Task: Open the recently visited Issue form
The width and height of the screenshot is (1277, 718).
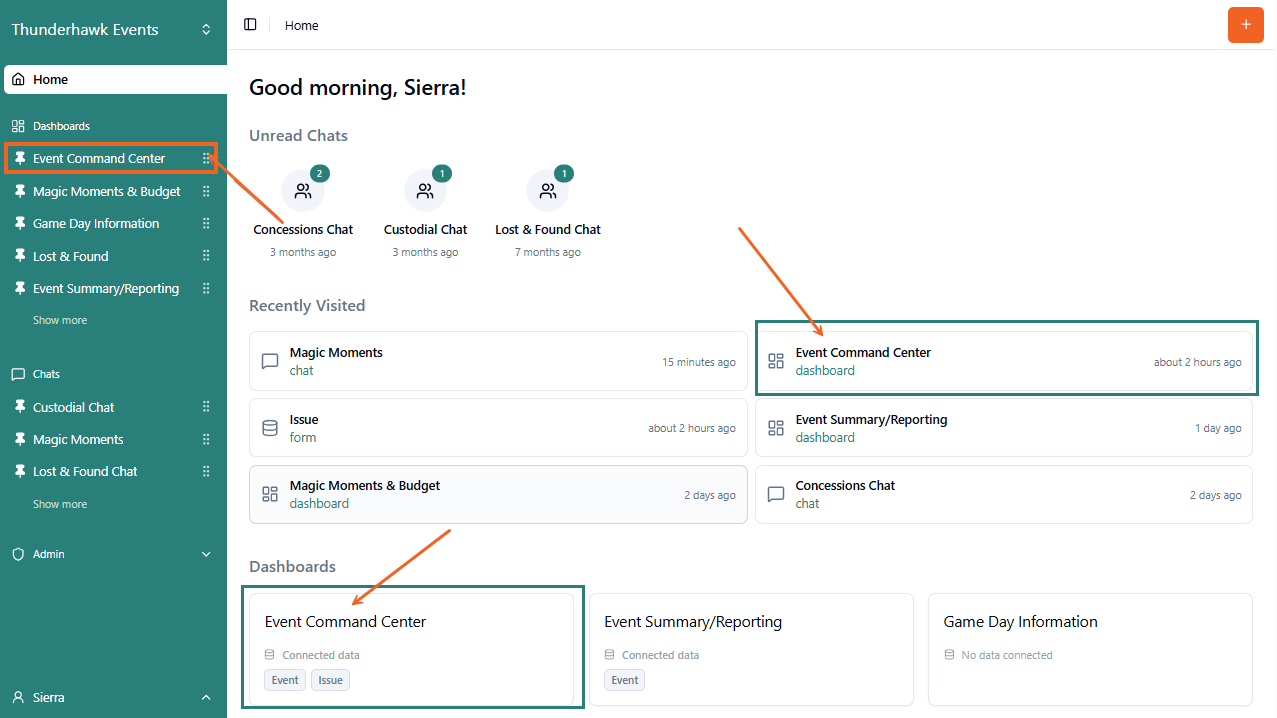Action: [x=497, y=428]
